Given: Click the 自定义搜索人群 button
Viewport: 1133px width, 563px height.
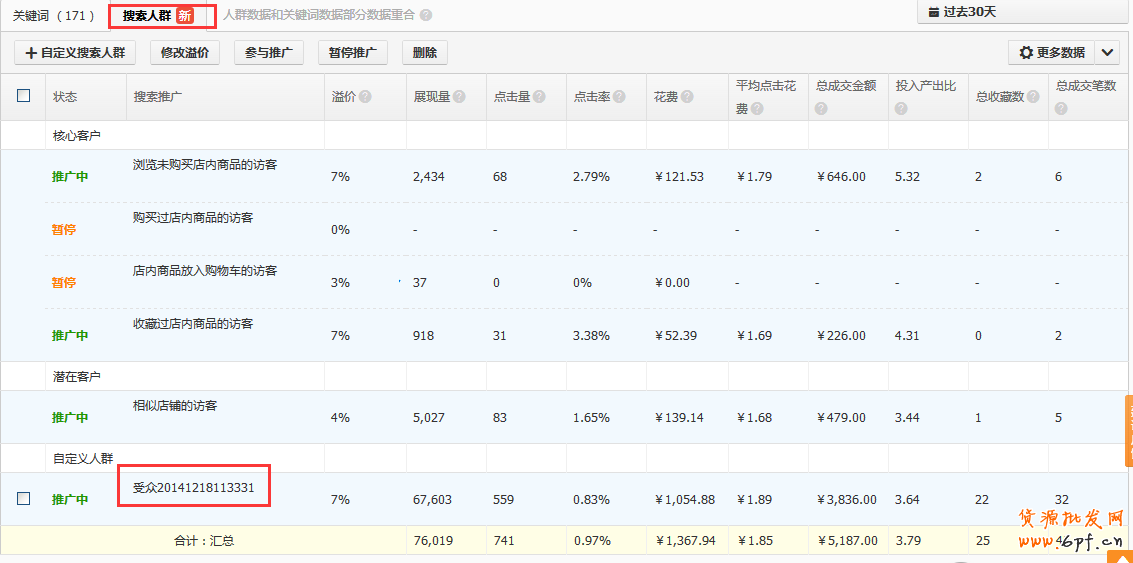Looking at the screenshot, I should click(x=76, y=53).
